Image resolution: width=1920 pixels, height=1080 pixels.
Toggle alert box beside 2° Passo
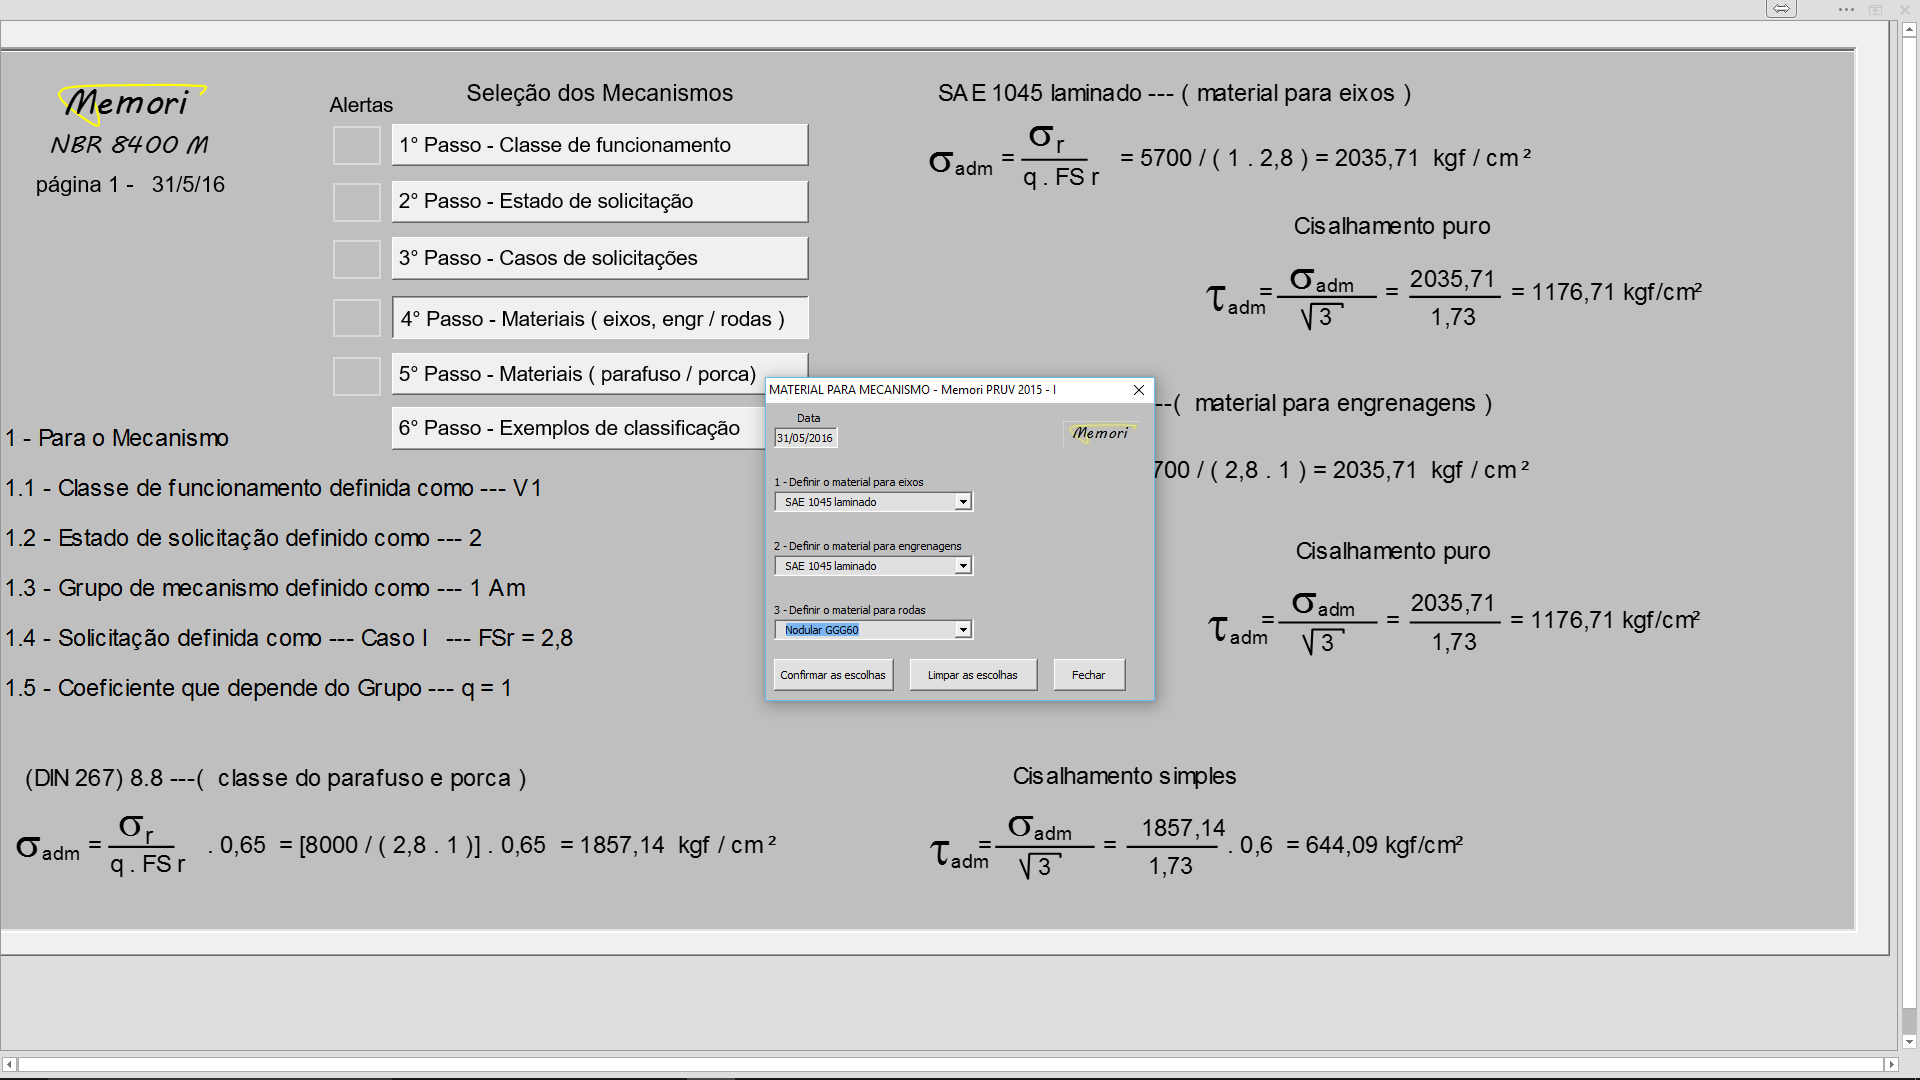pos(356,202)
